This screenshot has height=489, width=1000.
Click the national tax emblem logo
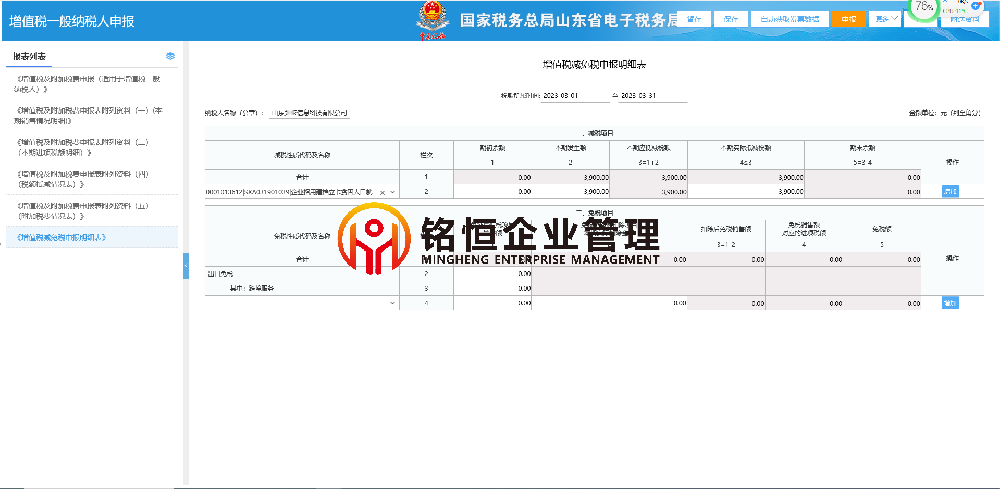click(432, 20)
